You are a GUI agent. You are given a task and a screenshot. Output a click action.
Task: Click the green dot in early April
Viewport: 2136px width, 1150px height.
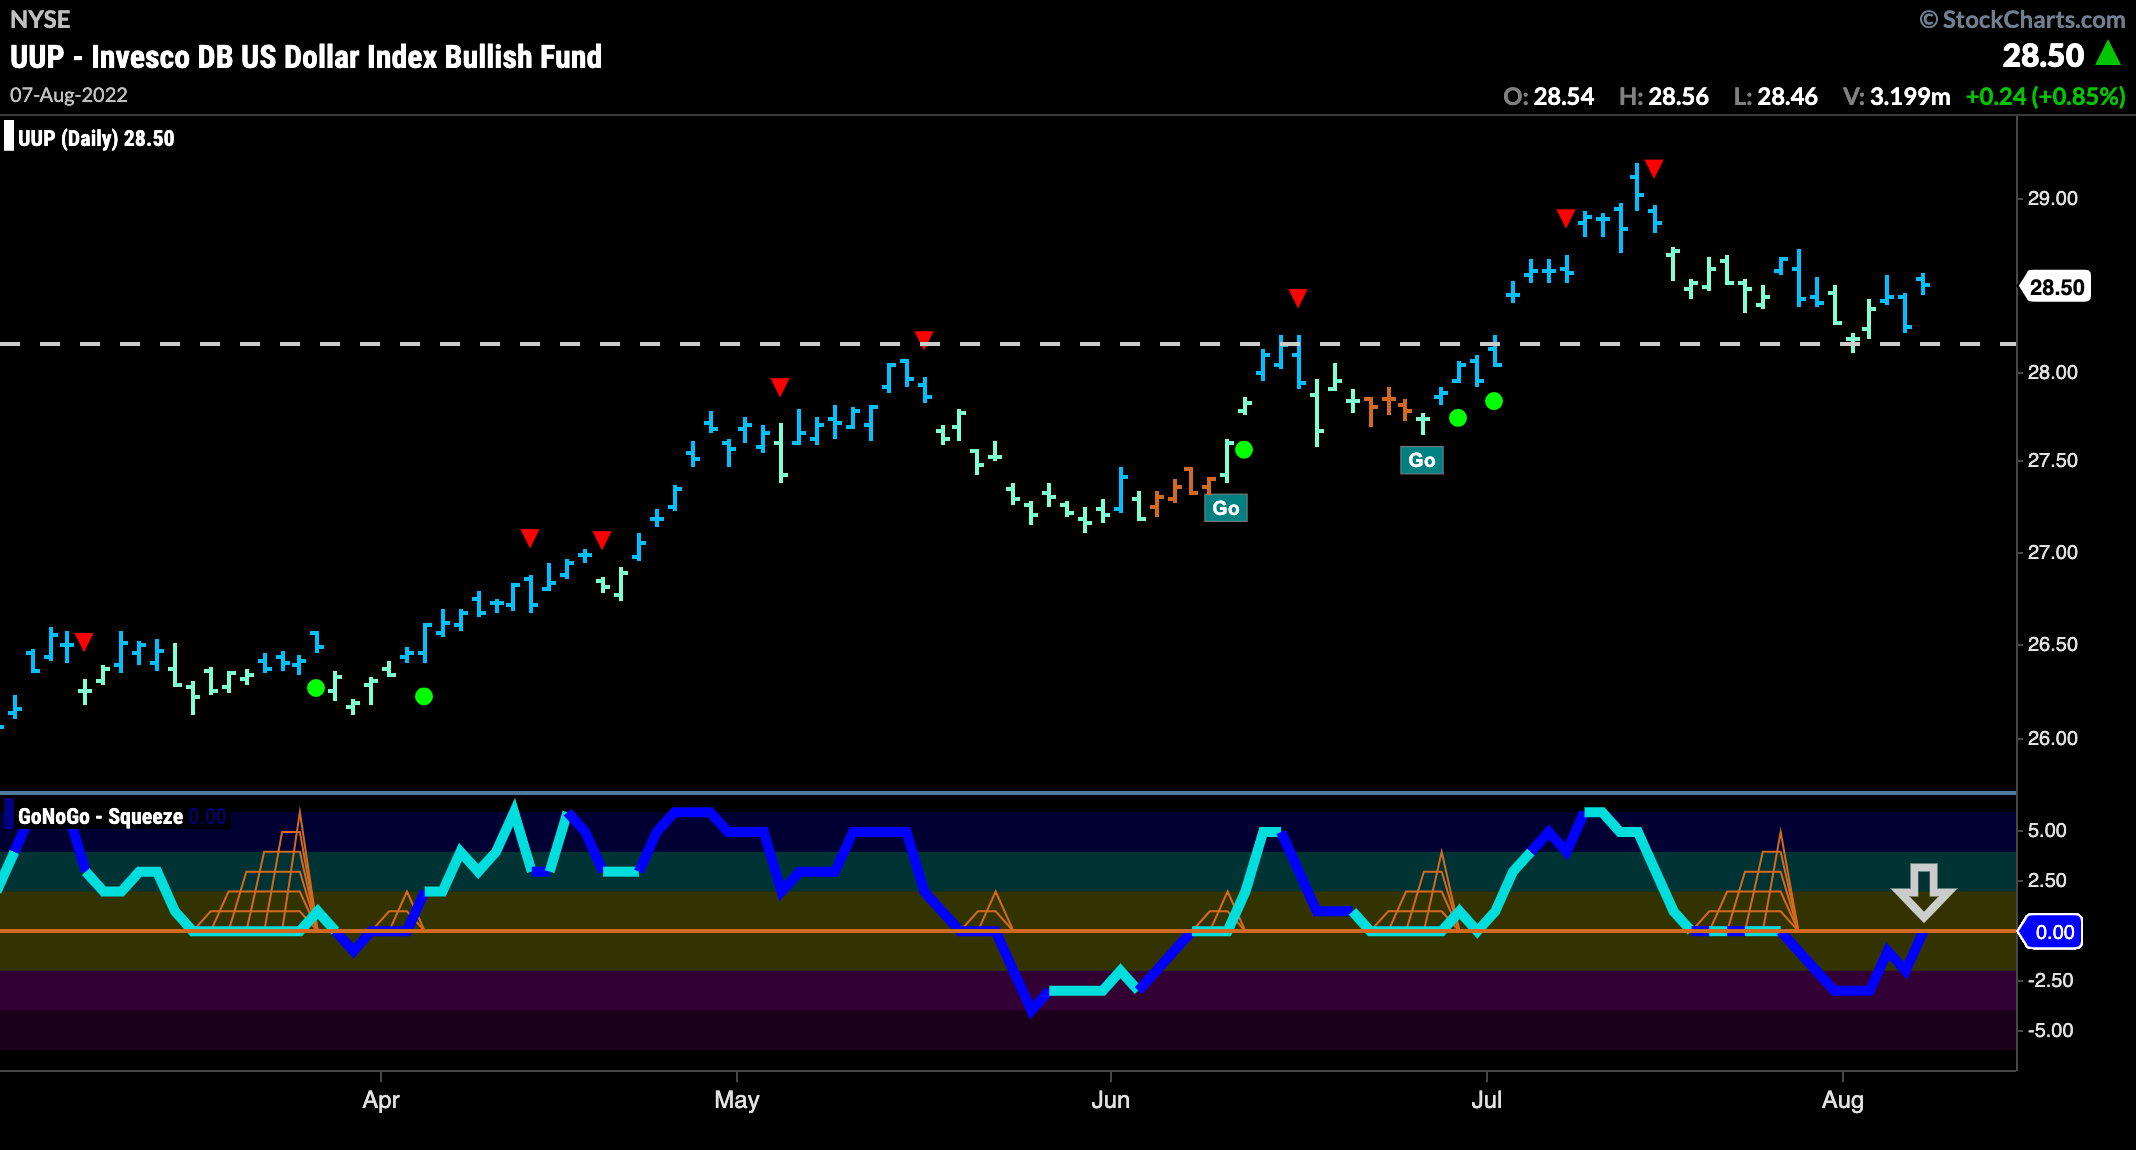(424, 696)
